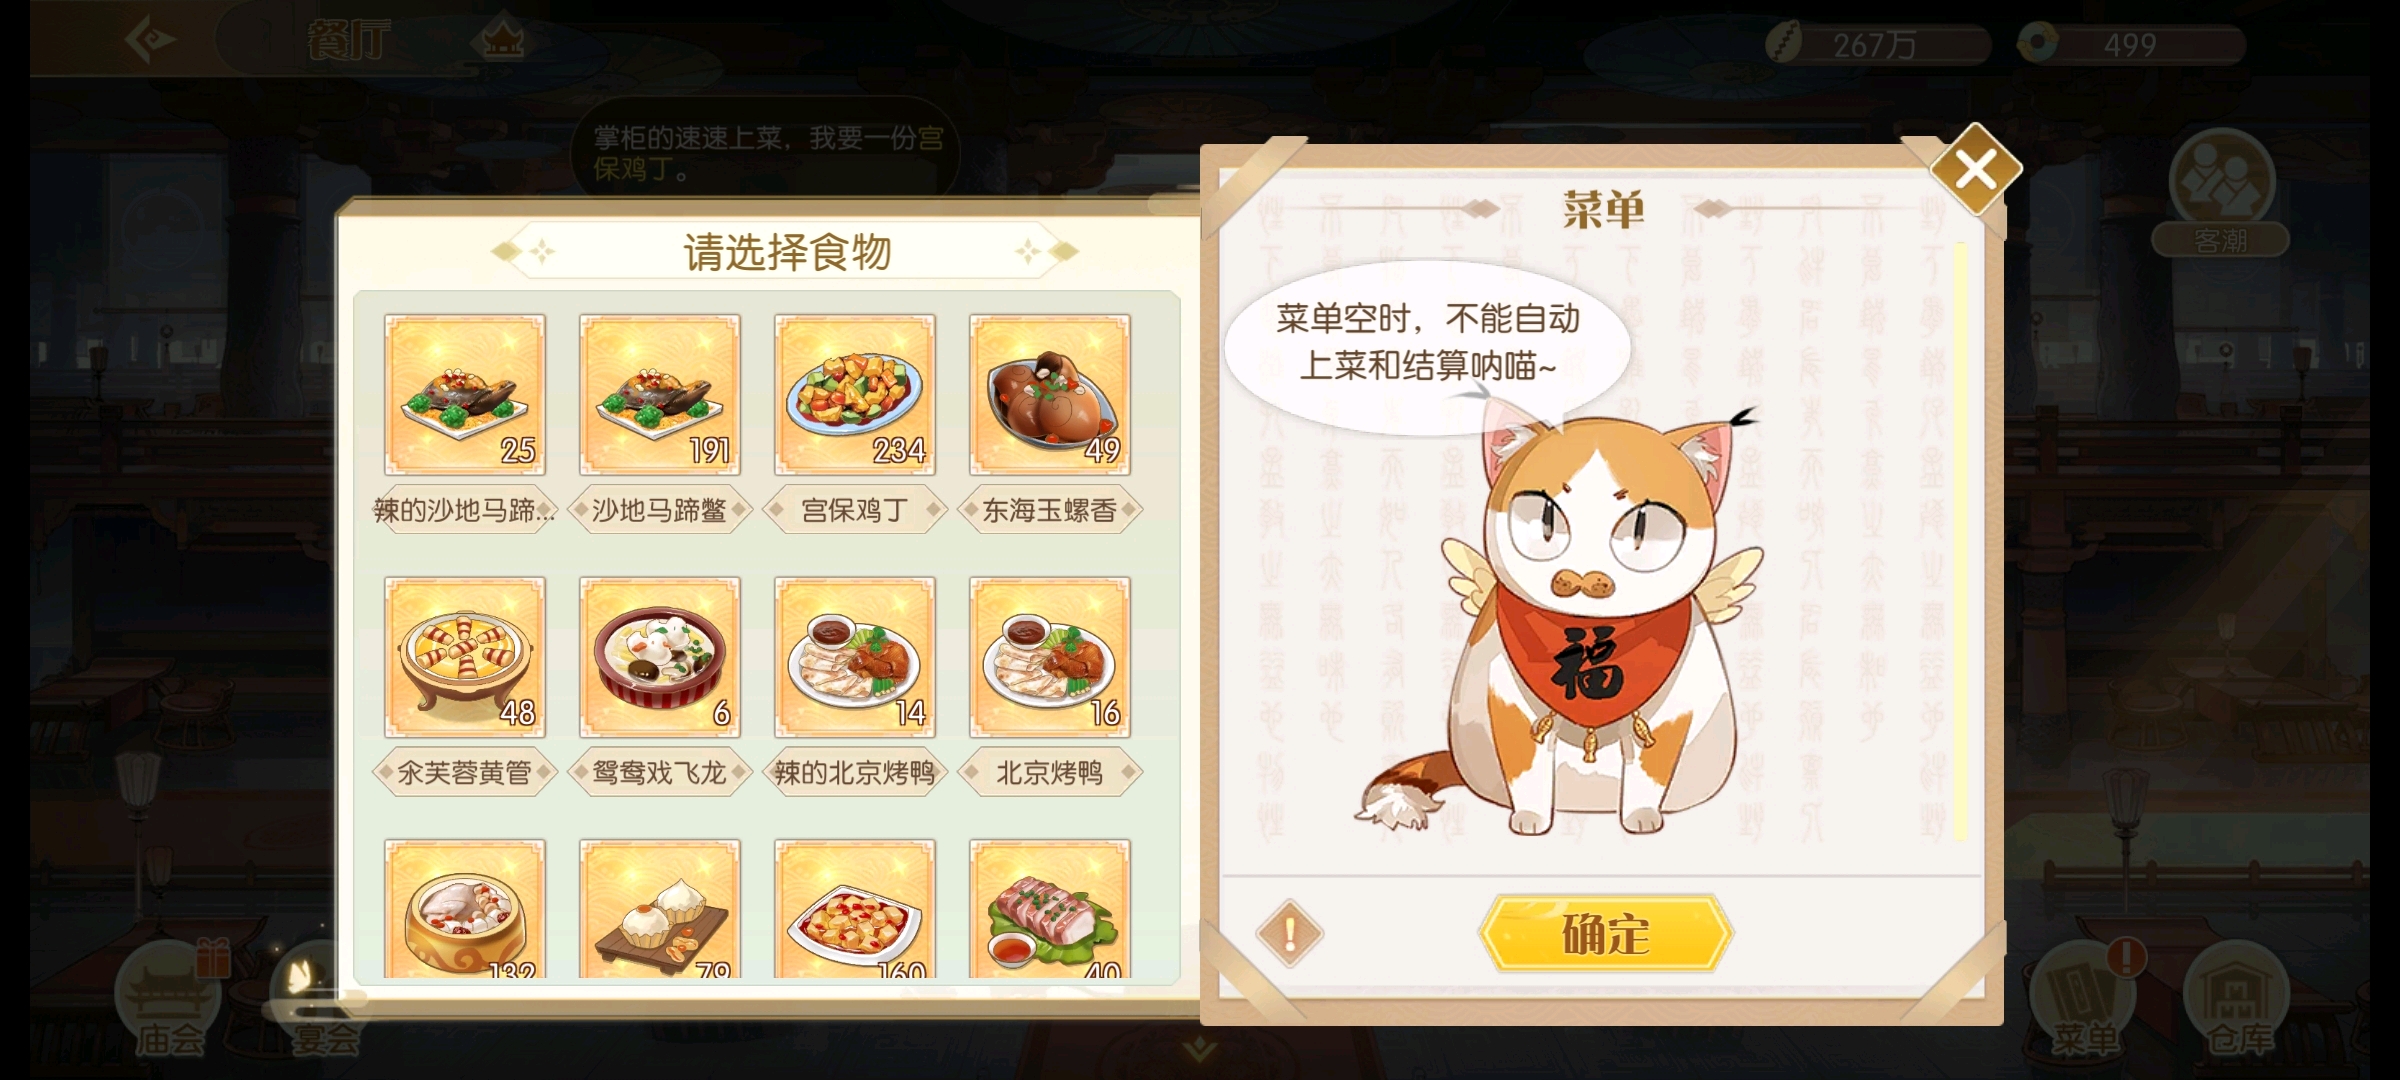
Task: Click the menu panel yellow scrollbar
Action: (1960, 540)
